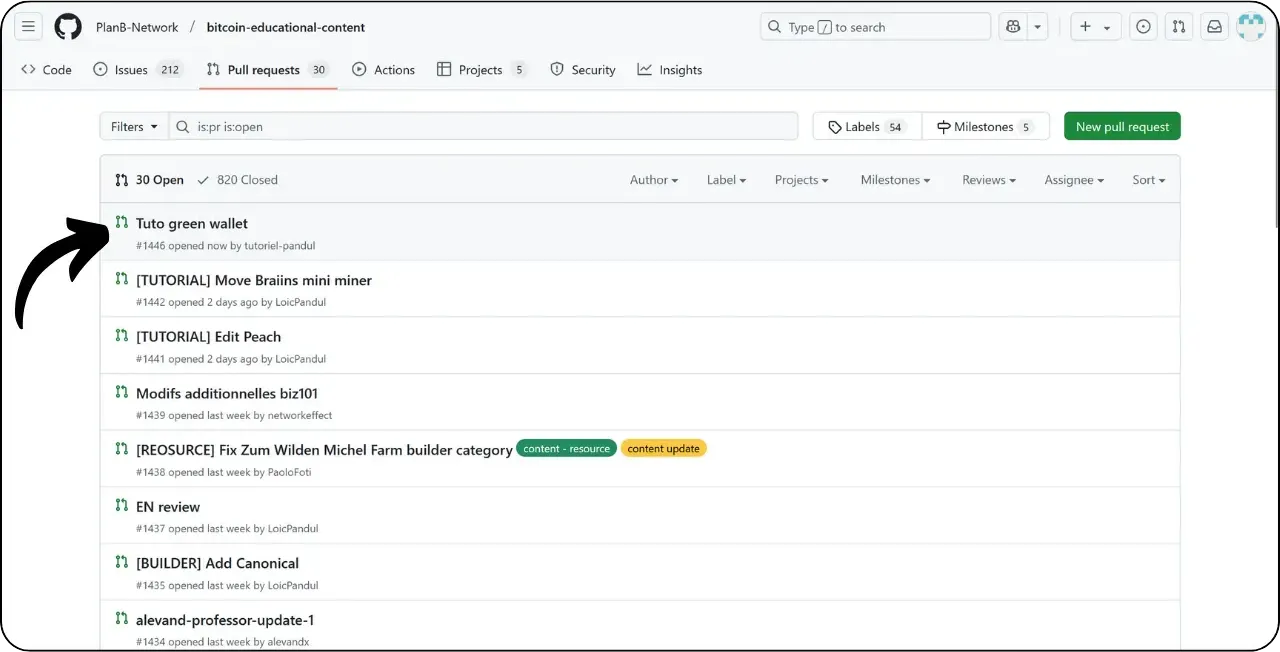Click your profile avatar picture

[x=1250, y=27]
